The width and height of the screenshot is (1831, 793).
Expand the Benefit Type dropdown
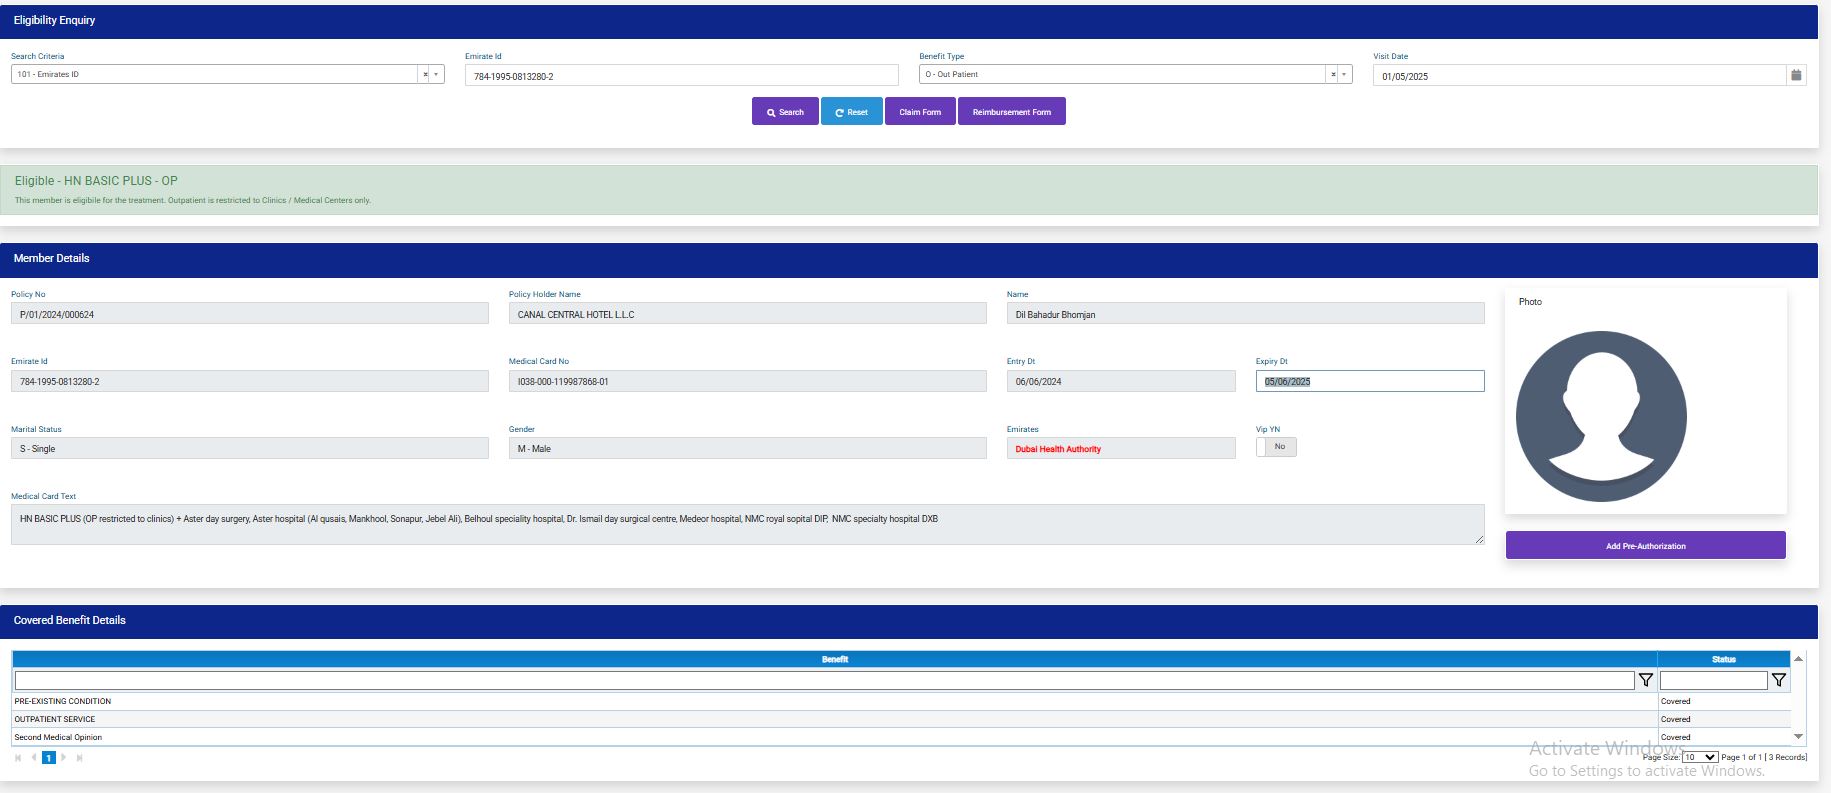[x=1345, y=75]
